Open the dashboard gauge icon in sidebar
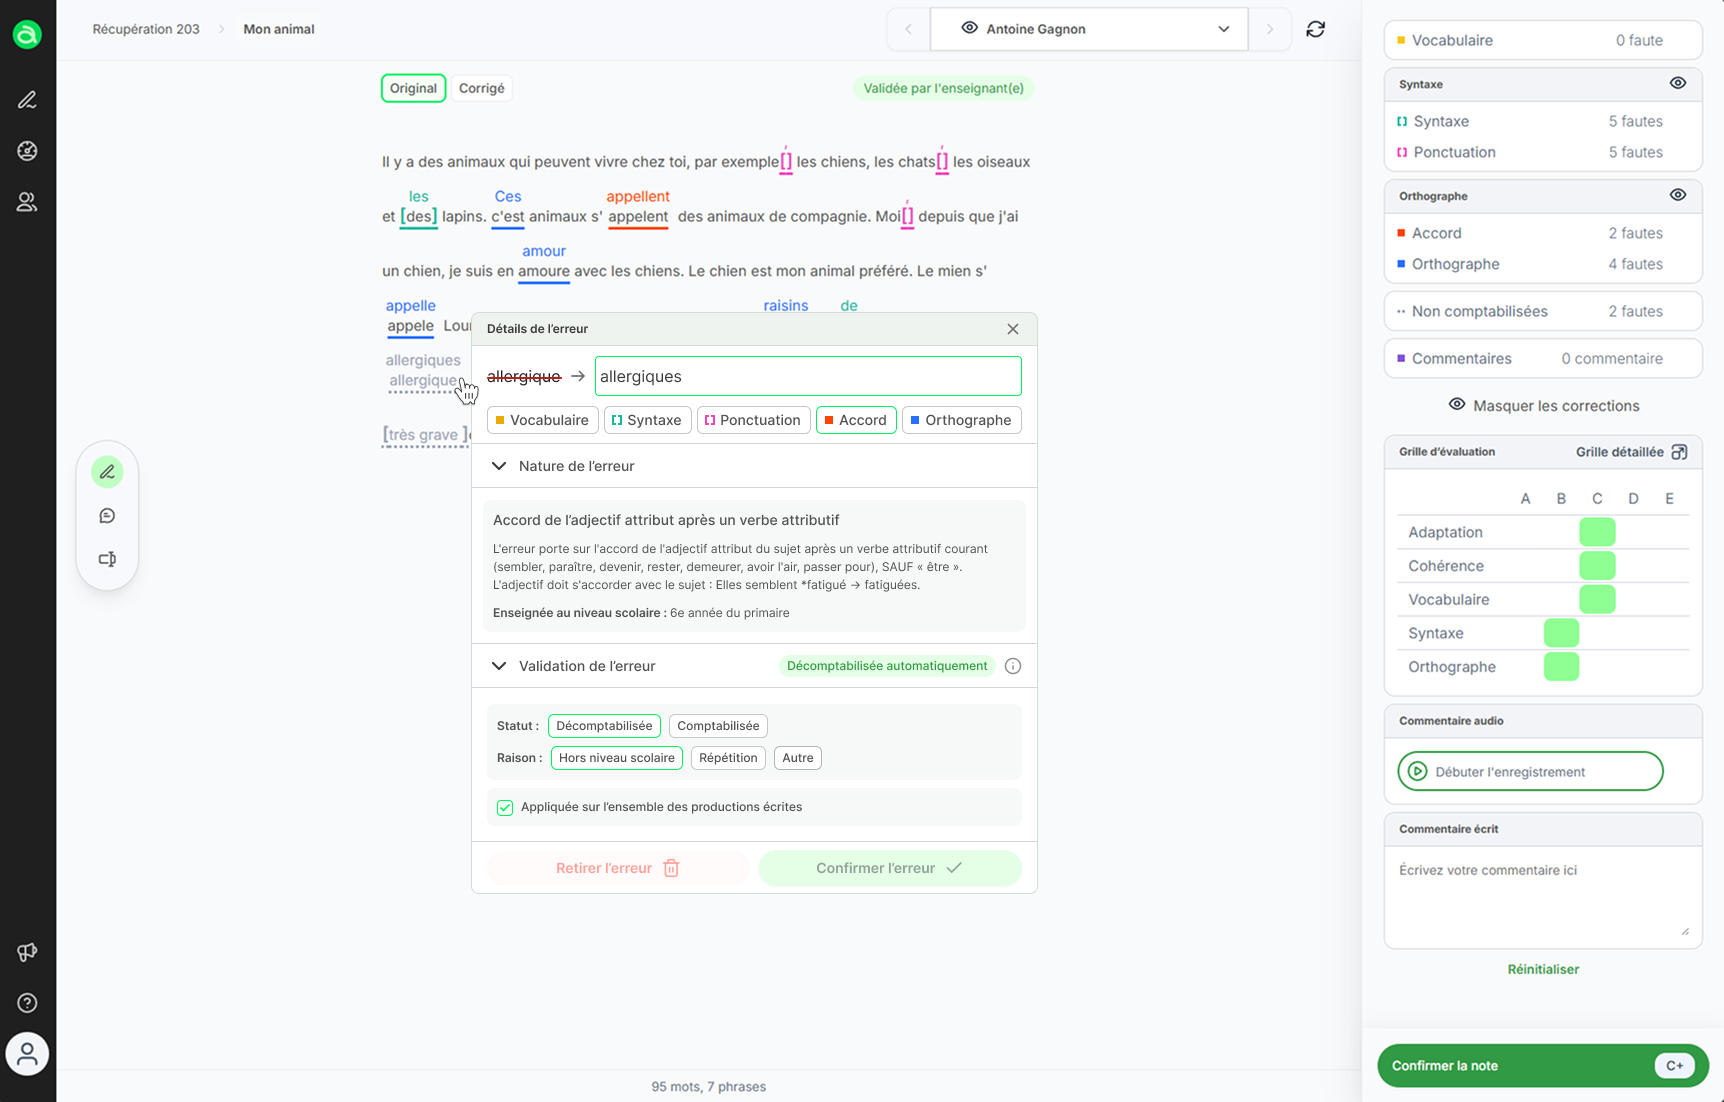This screenshot has height=1102, width=1724. pos(27,151)
